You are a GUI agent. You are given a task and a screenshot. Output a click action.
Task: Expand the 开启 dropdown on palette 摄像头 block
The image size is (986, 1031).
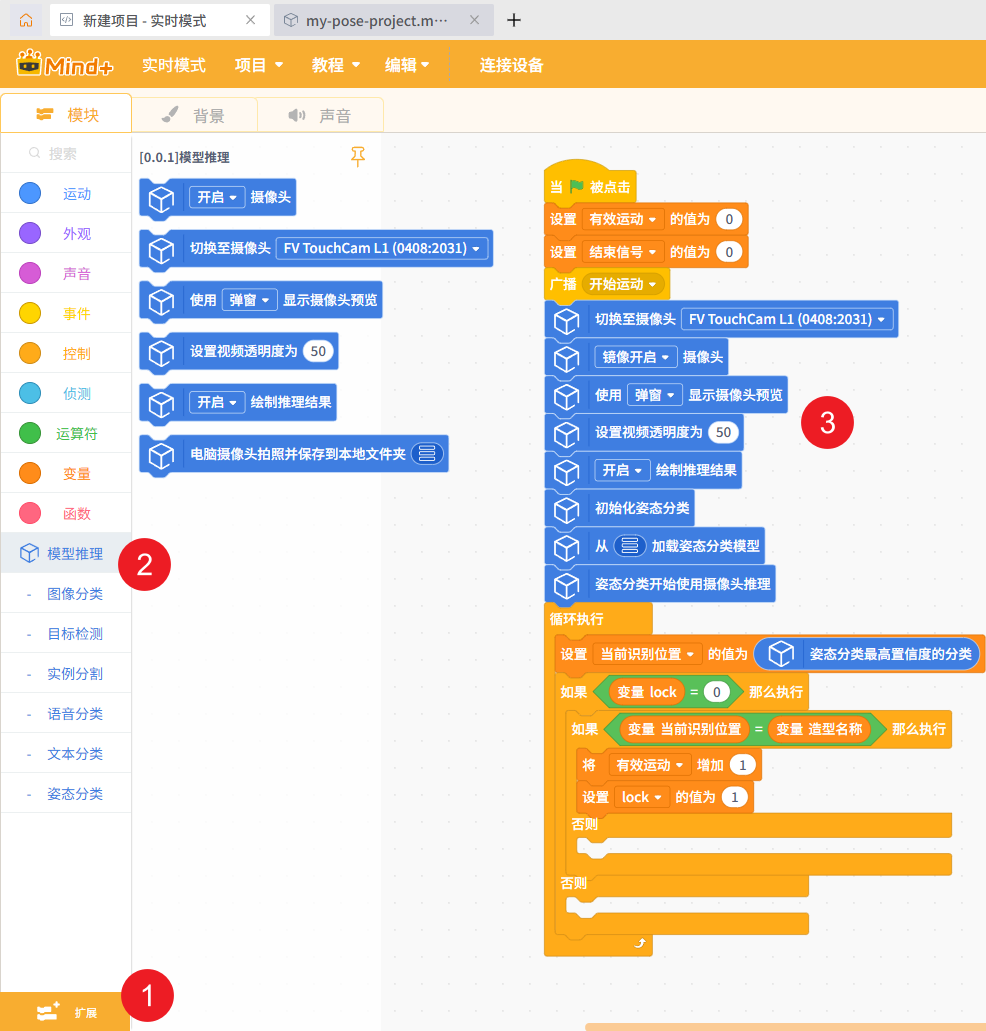(x=217, y=198)
